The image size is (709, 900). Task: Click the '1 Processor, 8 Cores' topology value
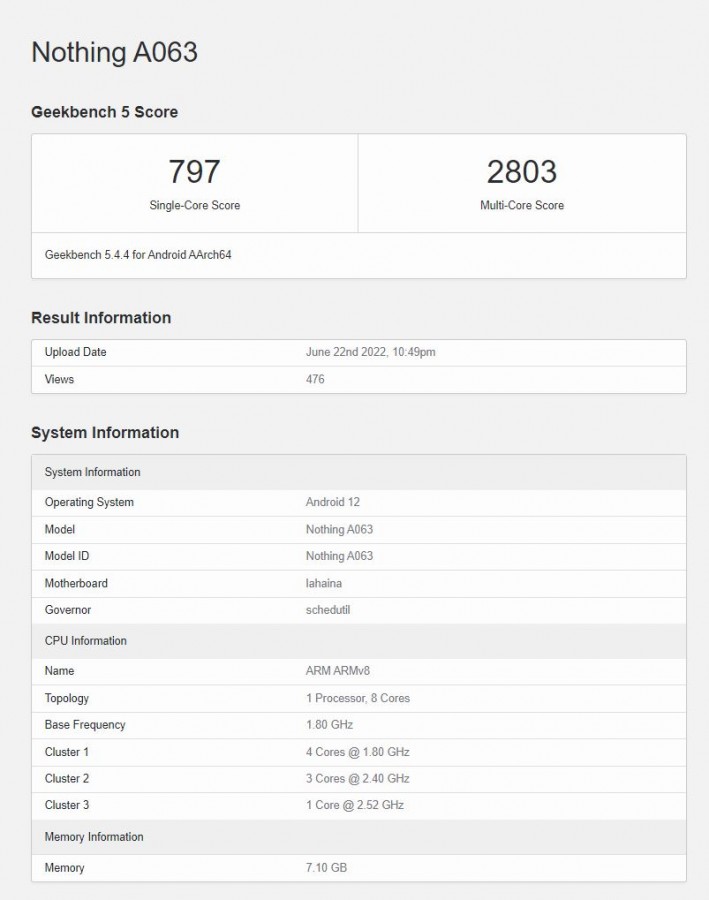[x=357, y=698]
